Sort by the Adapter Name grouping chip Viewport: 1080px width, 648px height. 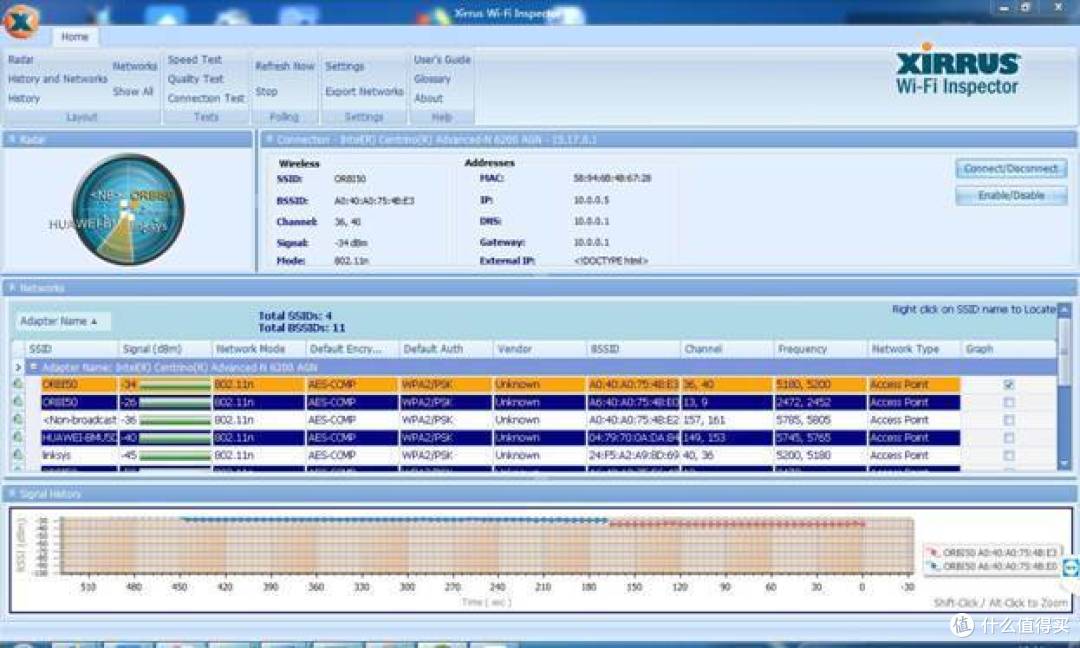coord(59,322)
